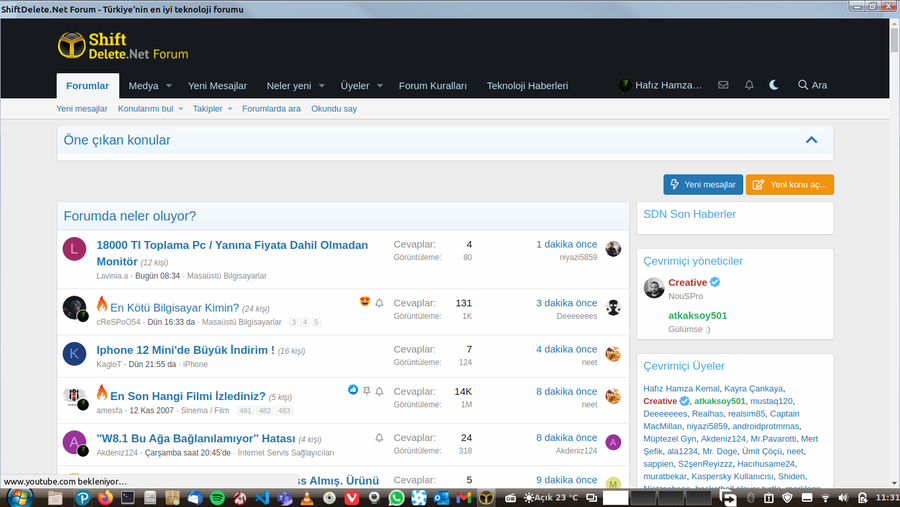Open the Iphone 12 Mini'de Büyük İndirim thread
The image size is (900, 507).
point(185,350)
